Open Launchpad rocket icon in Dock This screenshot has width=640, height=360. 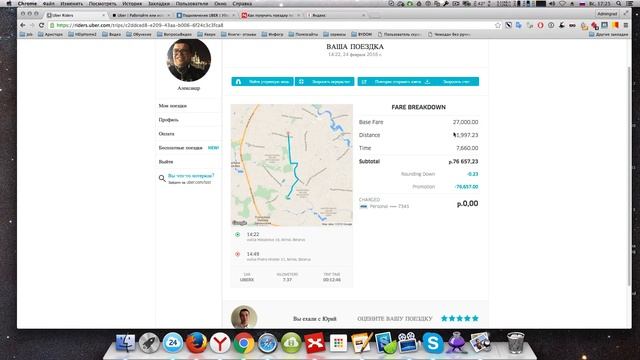pos(149,342)
